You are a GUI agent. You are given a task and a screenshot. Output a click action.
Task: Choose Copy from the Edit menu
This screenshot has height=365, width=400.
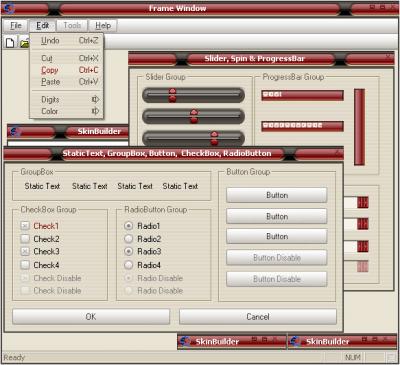tap(67, 70)
